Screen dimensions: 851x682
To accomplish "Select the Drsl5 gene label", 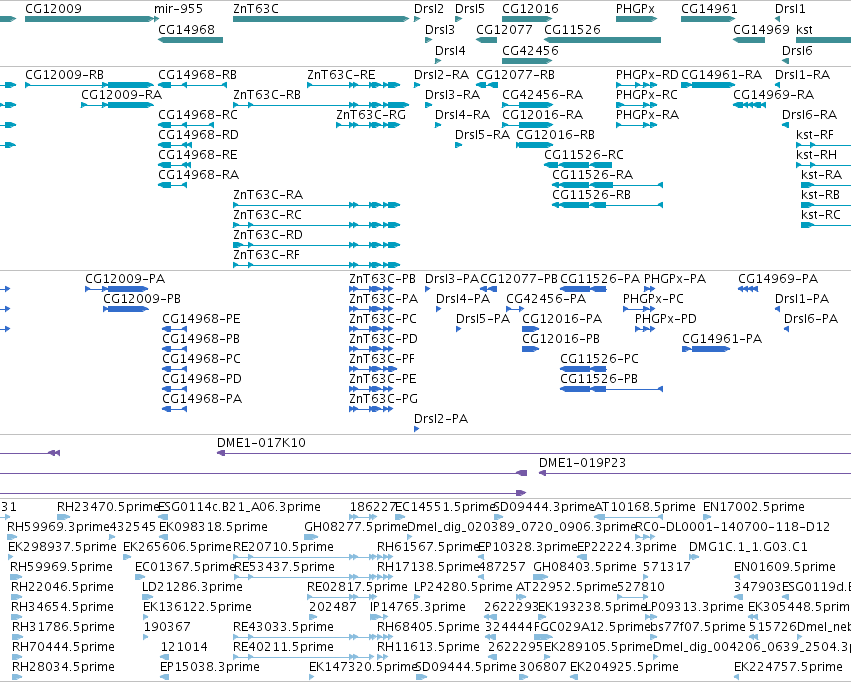I will (469, 9).
